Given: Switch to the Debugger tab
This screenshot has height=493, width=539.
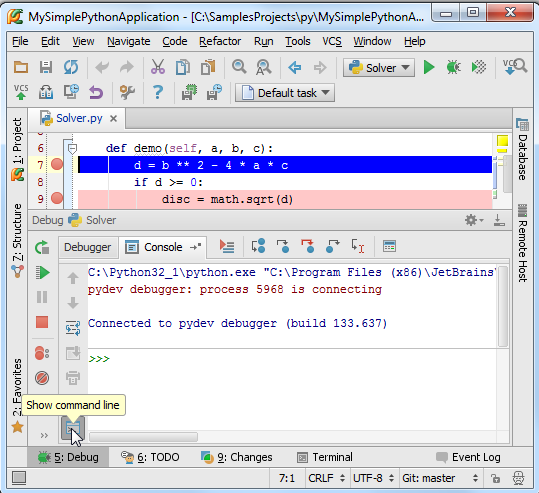Looking at the screenshot, I should coord(87,247).
